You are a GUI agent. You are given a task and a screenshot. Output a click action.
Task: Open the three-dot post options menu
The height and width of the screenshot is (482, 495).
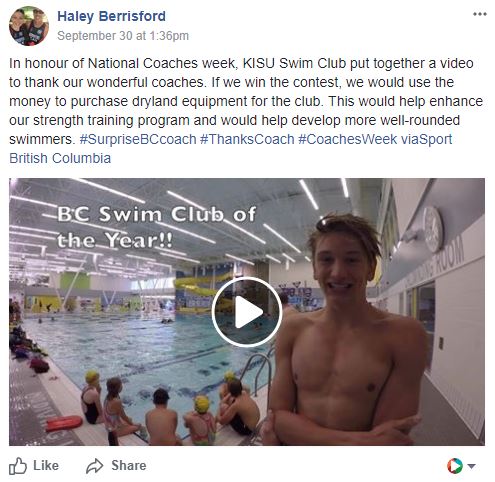tap(480, 14)
